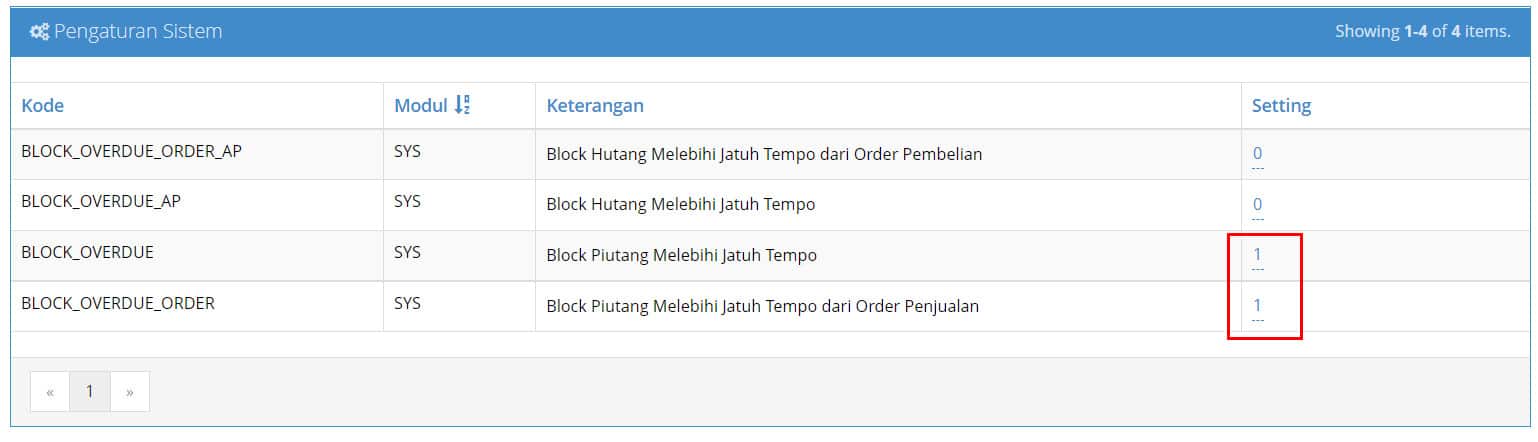Sort table by Kode column
Viewport: 1538px width, 442px height.
42,105
